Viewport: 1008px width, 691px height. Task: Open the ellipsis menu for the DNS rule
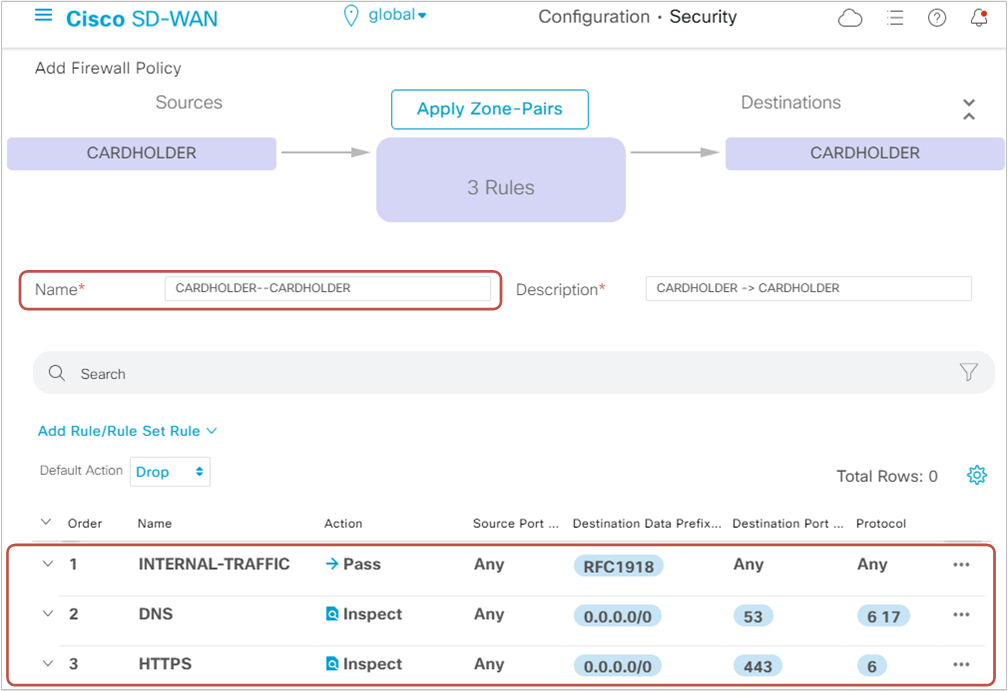[x=961, y=614]
